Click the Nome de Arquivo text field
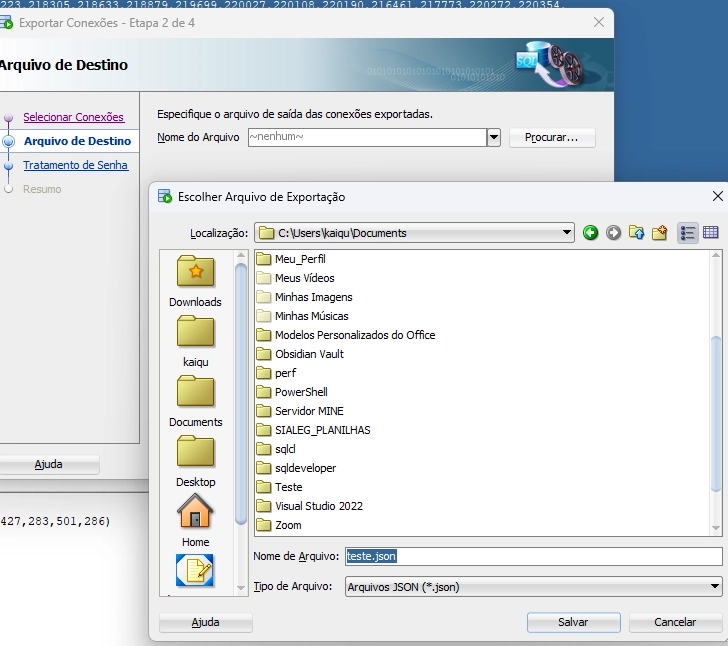 pos(533,556)
